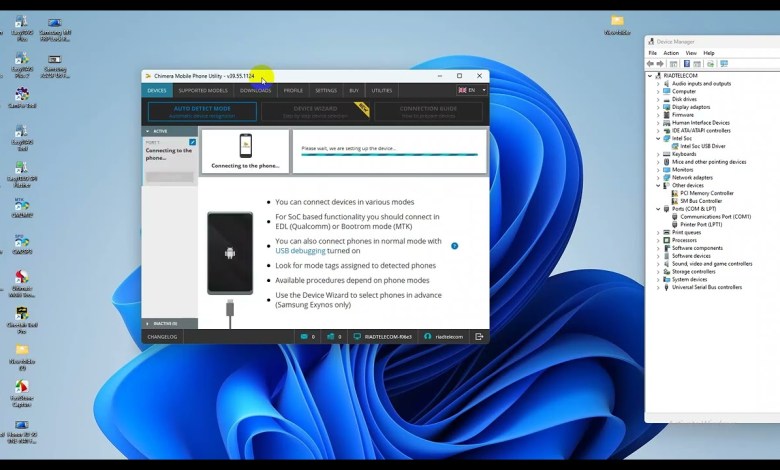Image resolution: width=780 pixels, height=470 pixels.
Task: Open the EN language dropdown in Chimera
Action: click(472, 90)
